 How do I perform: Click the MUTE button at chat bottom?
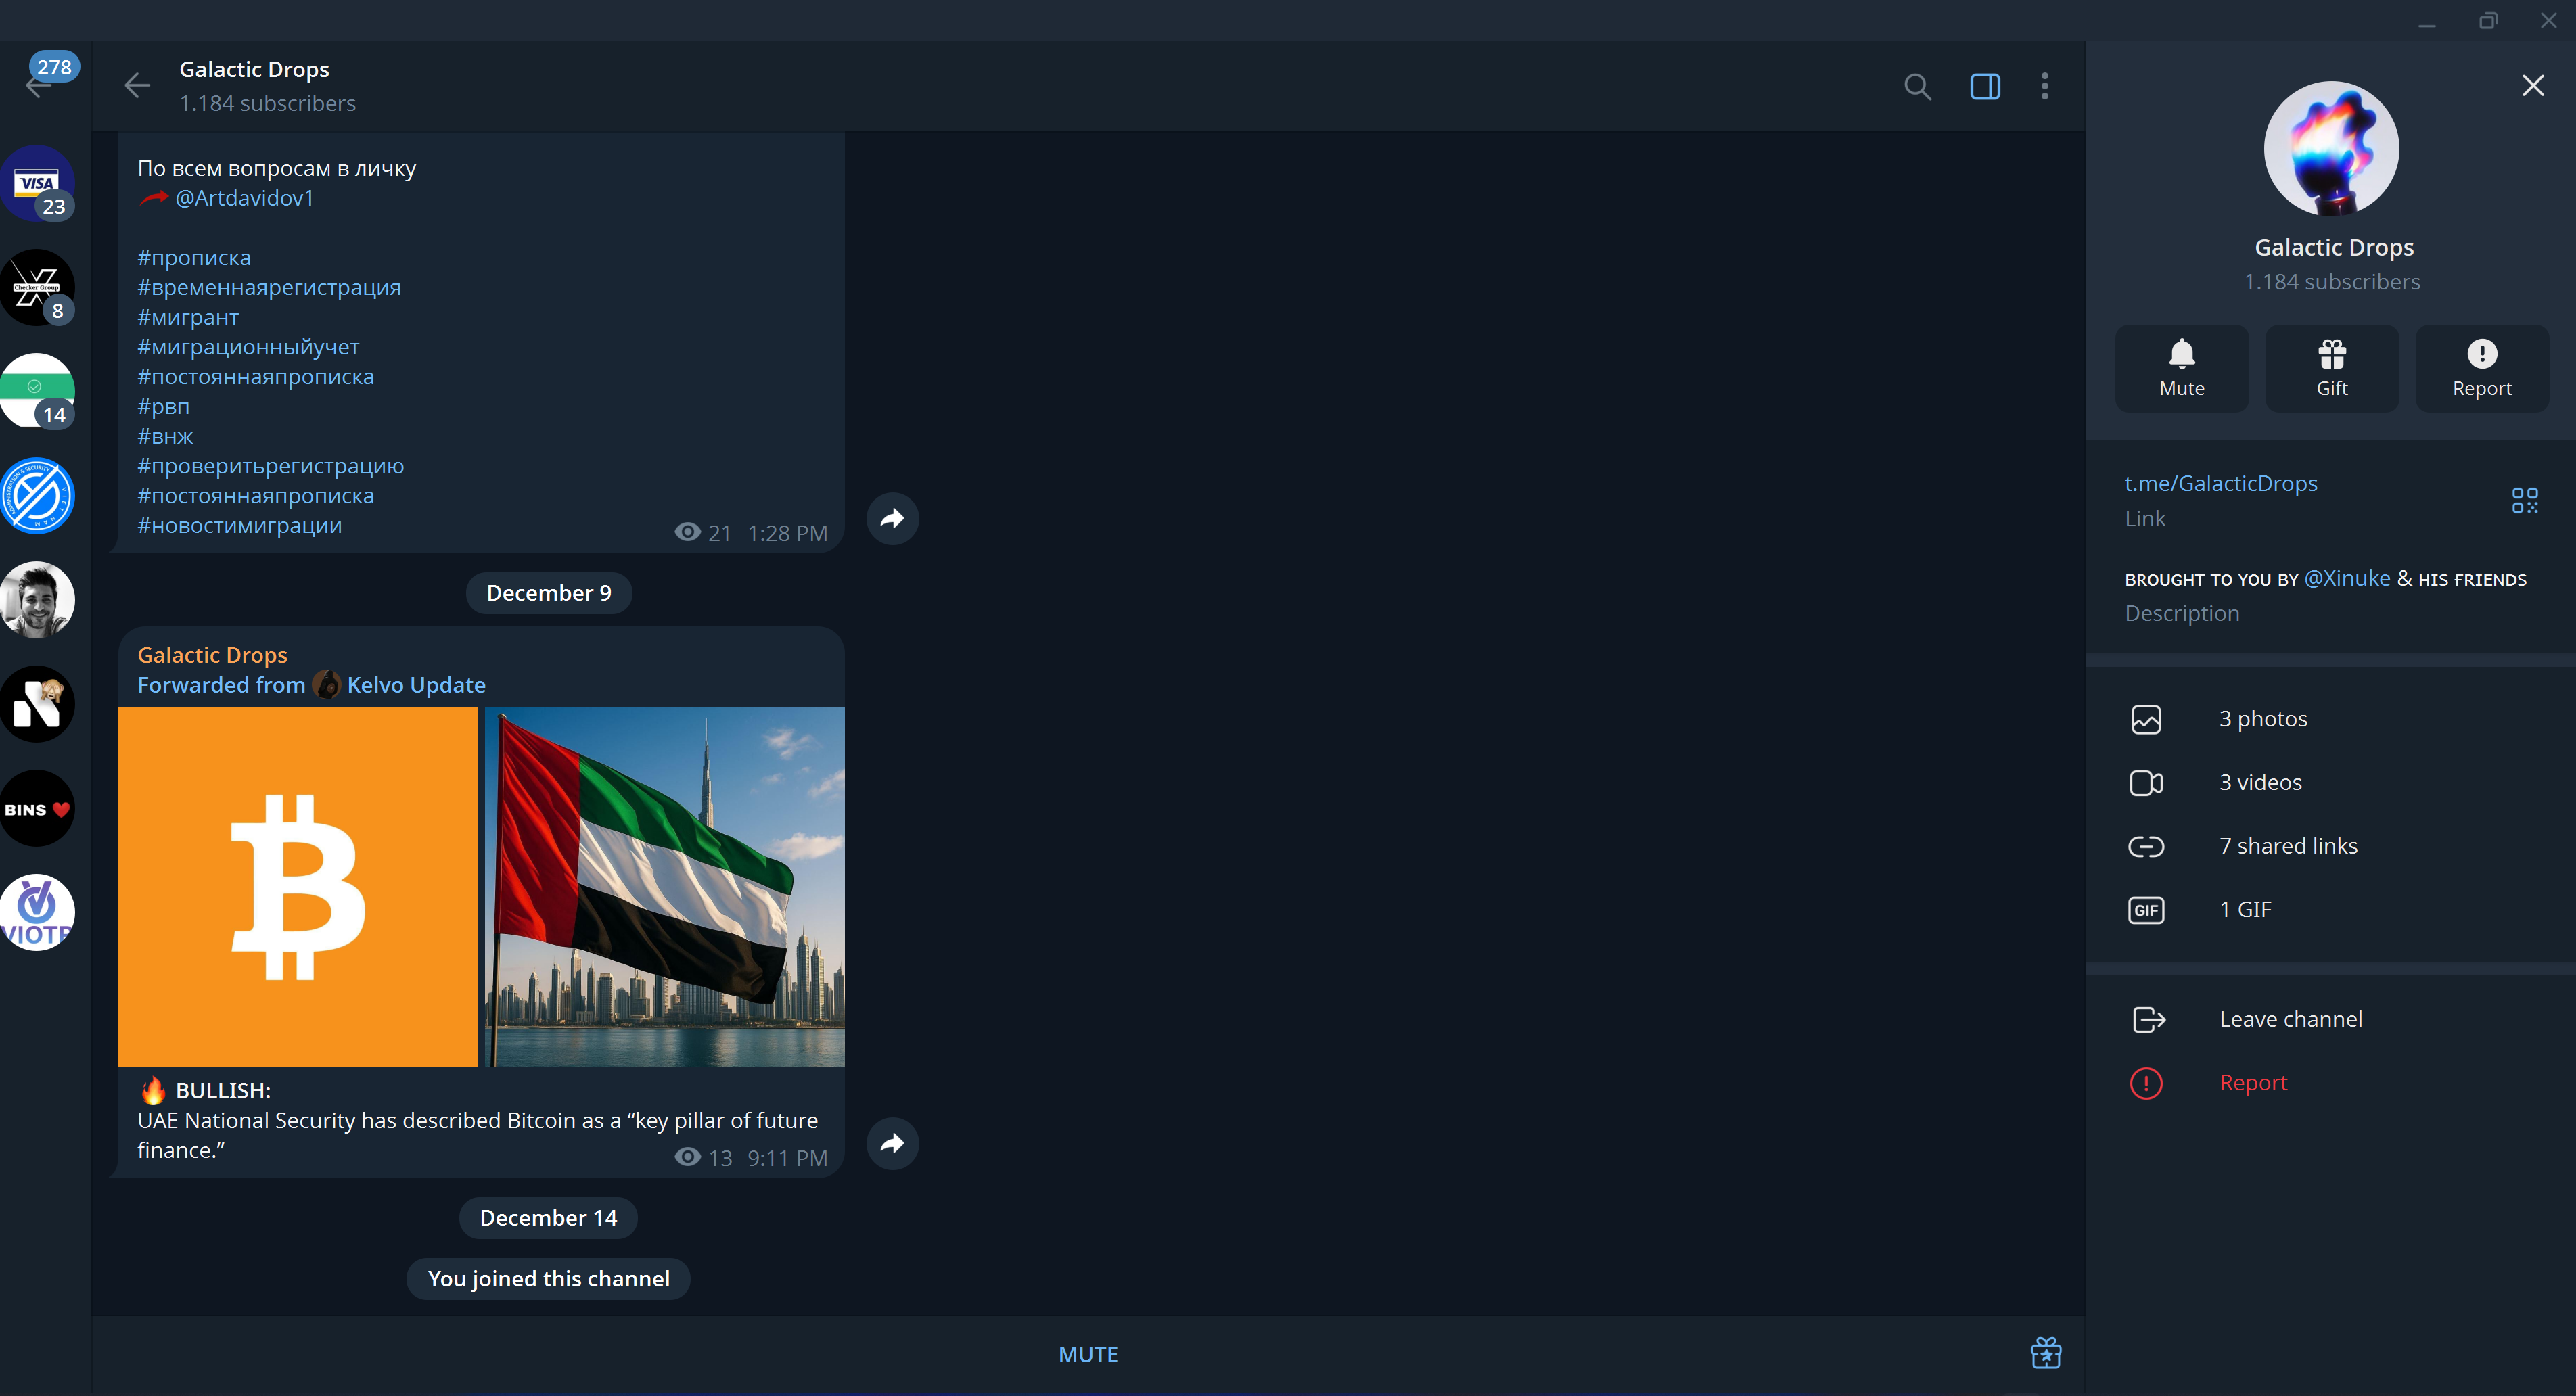1088,1354
